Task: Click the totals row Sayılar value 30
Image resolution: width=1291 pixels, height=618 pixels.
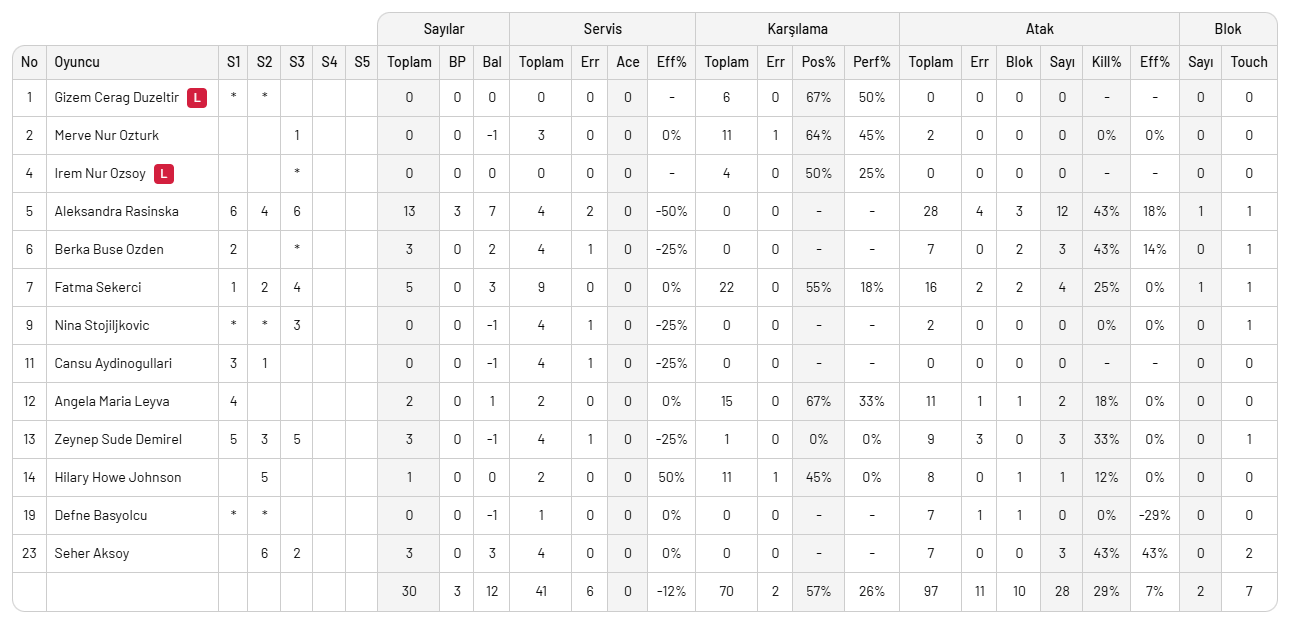Action: pyautogui.click(x=409, y=592)
